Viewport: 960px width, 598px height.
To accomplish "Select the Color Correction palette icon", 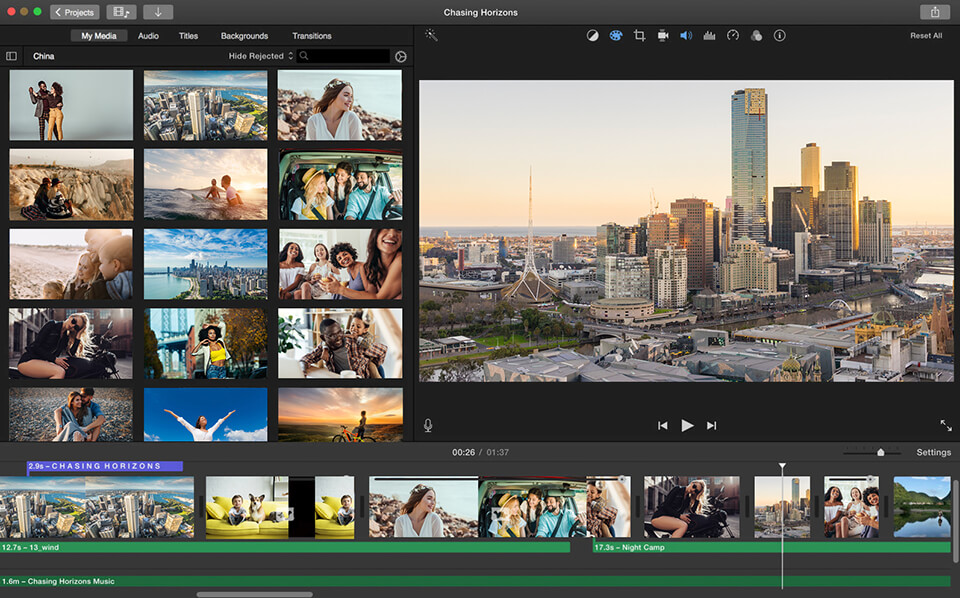I will 616,35.
